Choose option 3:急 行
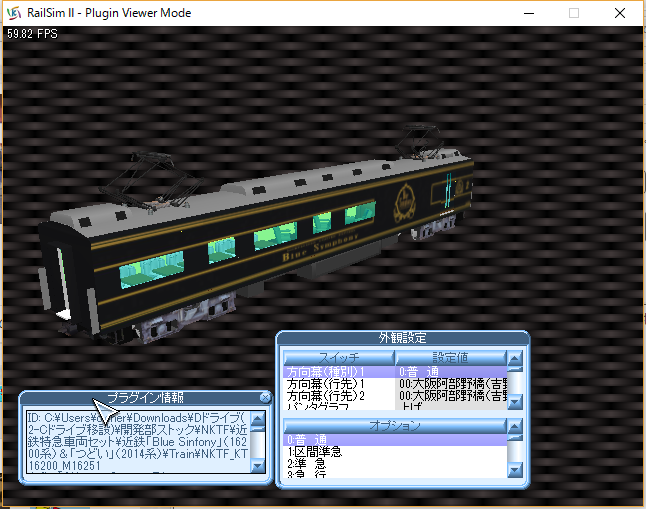This screenshot has width=646, height=509. click(395, 474)
